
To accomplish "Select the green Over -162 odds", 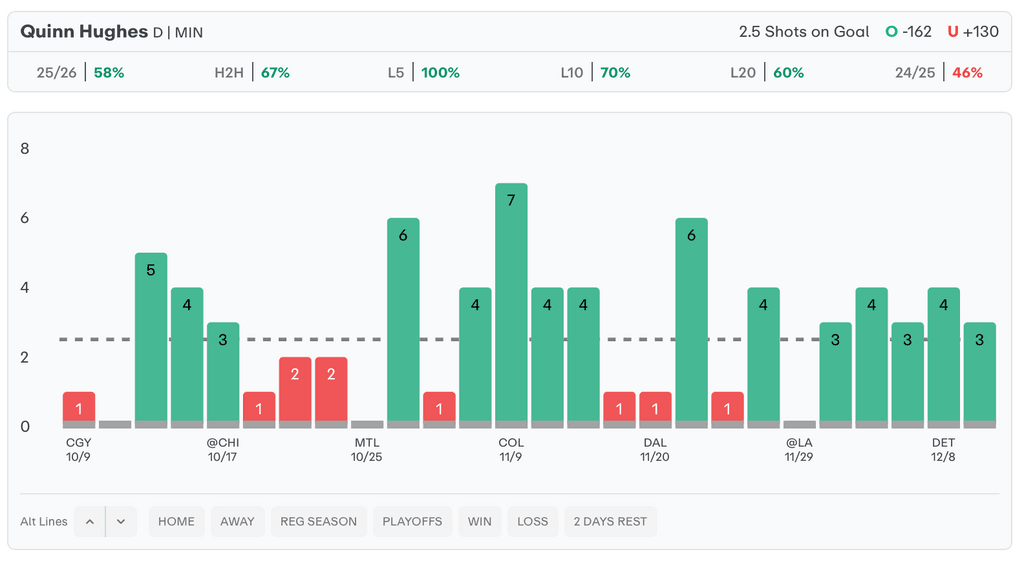I will 908,32.
